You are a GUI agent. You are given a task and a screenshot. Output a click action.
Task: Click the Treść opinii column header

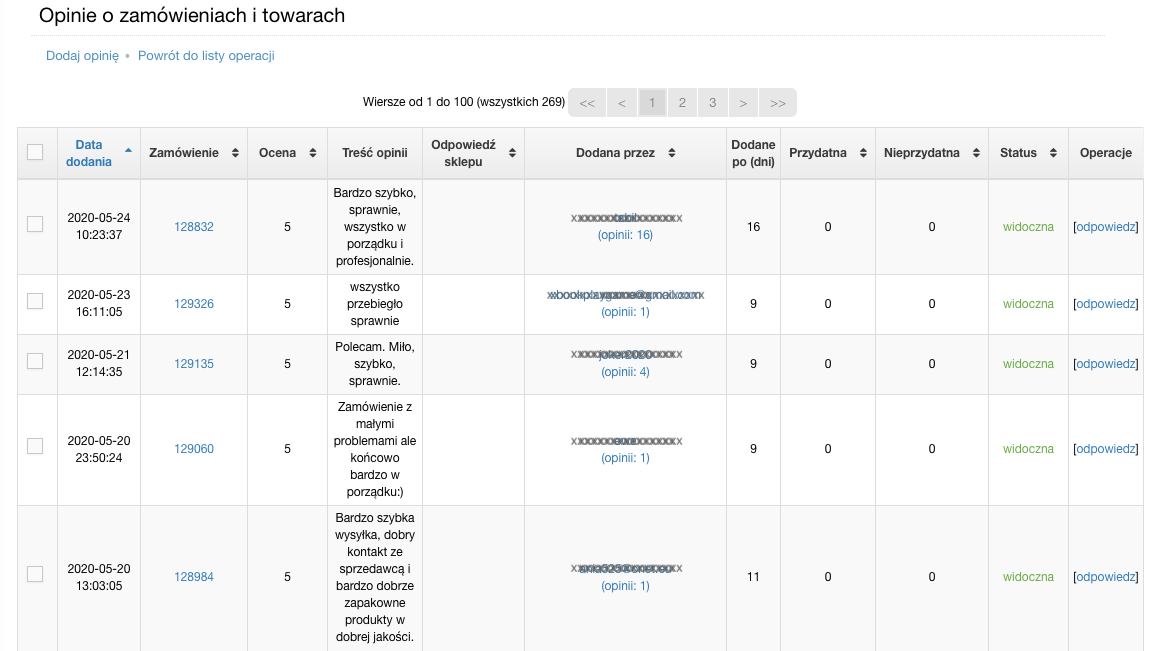click(374, 153)
